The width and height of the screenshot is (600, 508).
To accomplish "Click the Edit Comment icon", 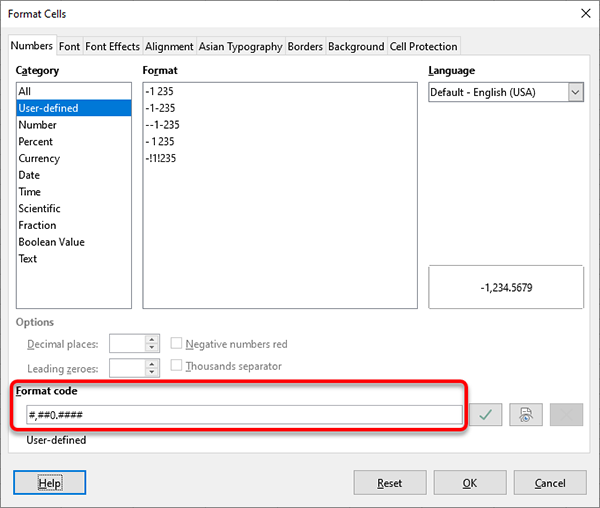I will [x=526, y=414].
